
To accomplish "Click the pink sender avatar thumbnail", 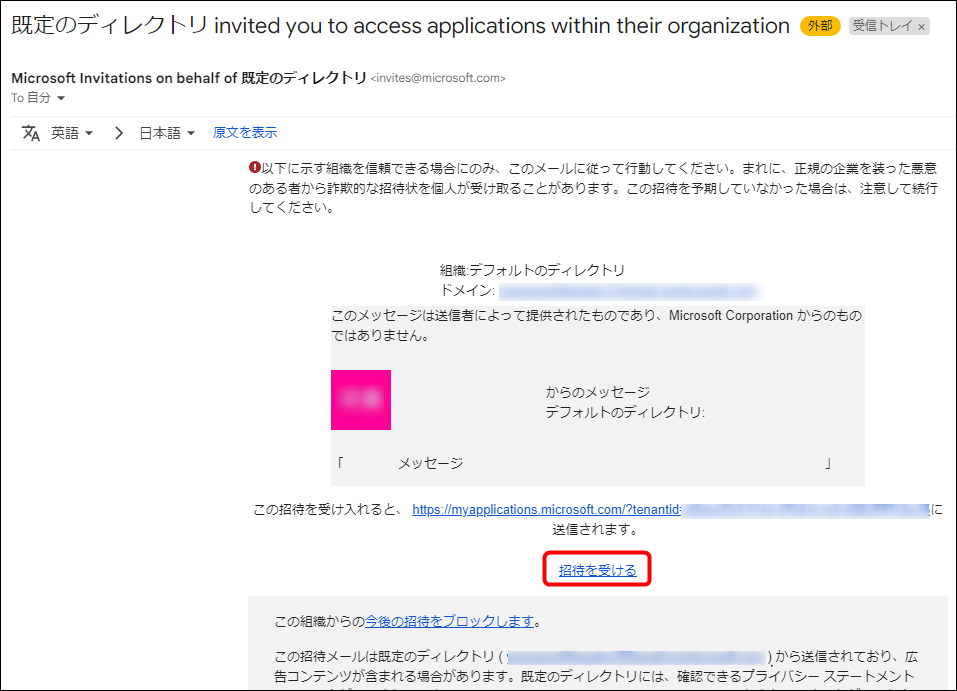I will pos(361,400).
